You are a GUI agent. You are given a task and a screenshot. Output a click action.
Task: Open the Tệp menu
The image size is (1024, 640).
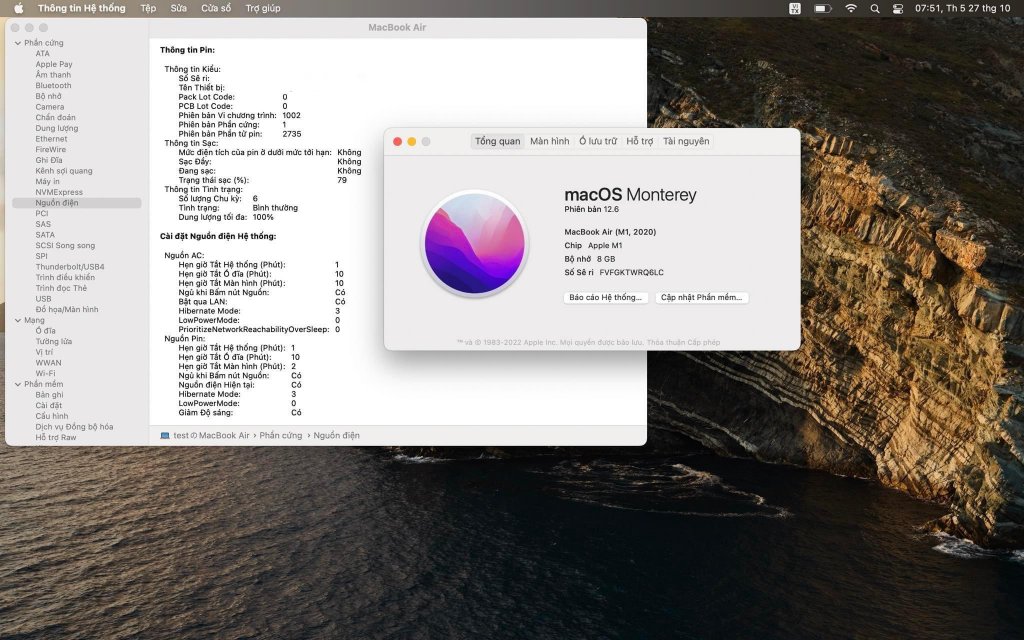148,8
